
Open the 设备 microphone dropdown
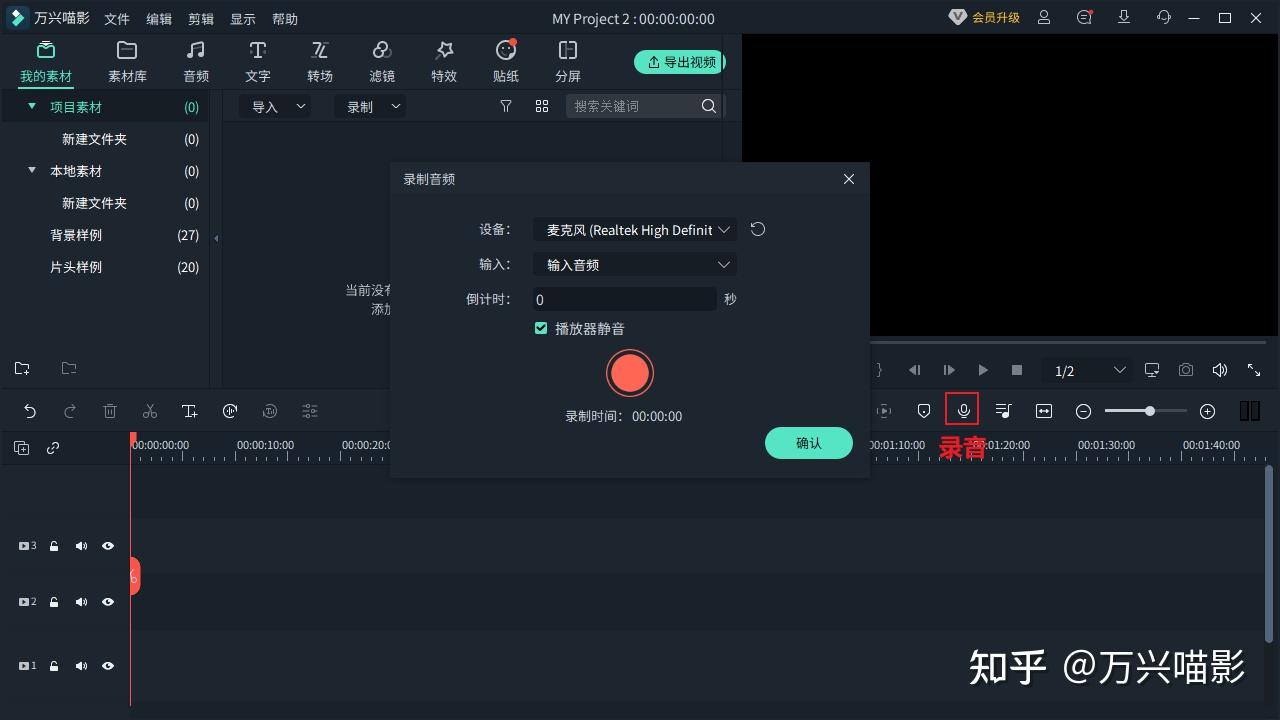(x=635, y=230)
